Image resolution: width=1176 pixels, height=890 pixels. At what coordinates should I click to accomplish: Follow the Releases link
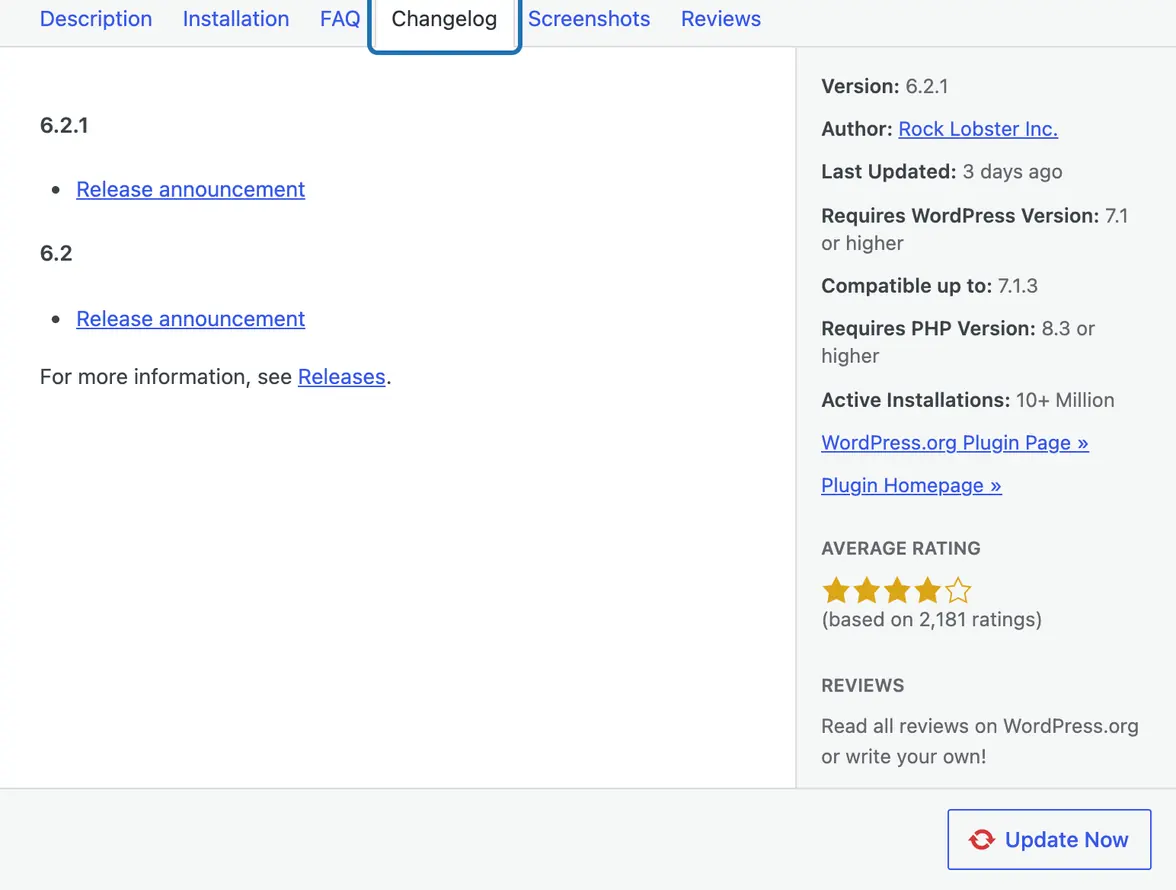click(341, 376)
